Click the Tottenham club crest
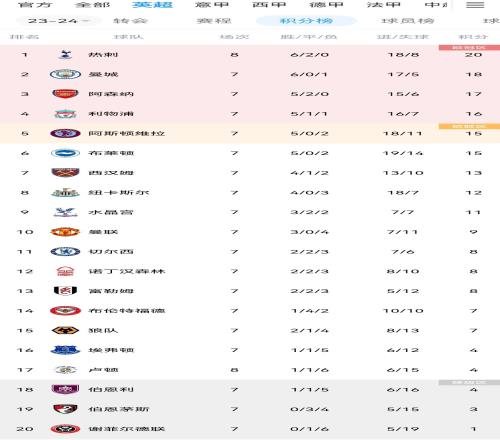 65,54
